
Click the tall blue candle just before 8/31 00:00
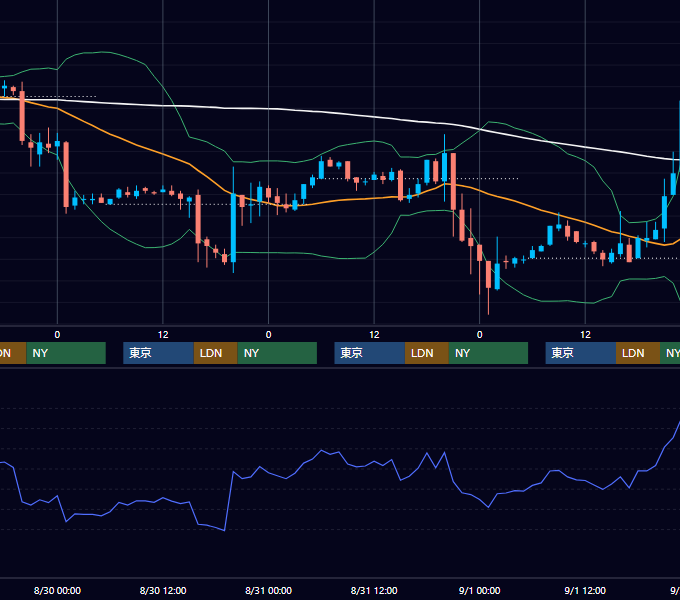[x=233, y=228]
